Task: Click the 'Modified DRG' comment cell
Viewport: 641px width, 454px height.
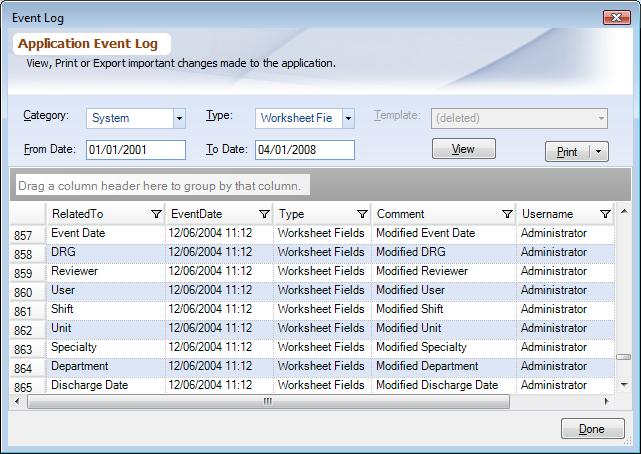Action: 444,252
